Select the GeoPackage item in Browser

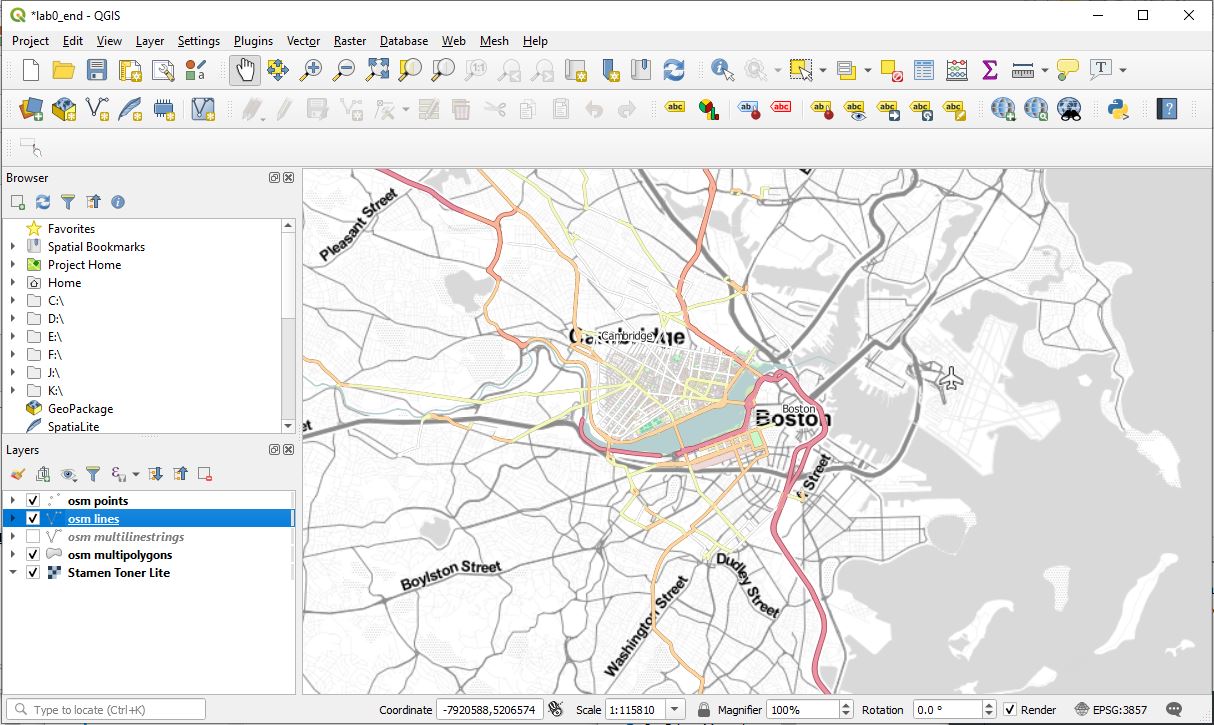coord(80,409)
